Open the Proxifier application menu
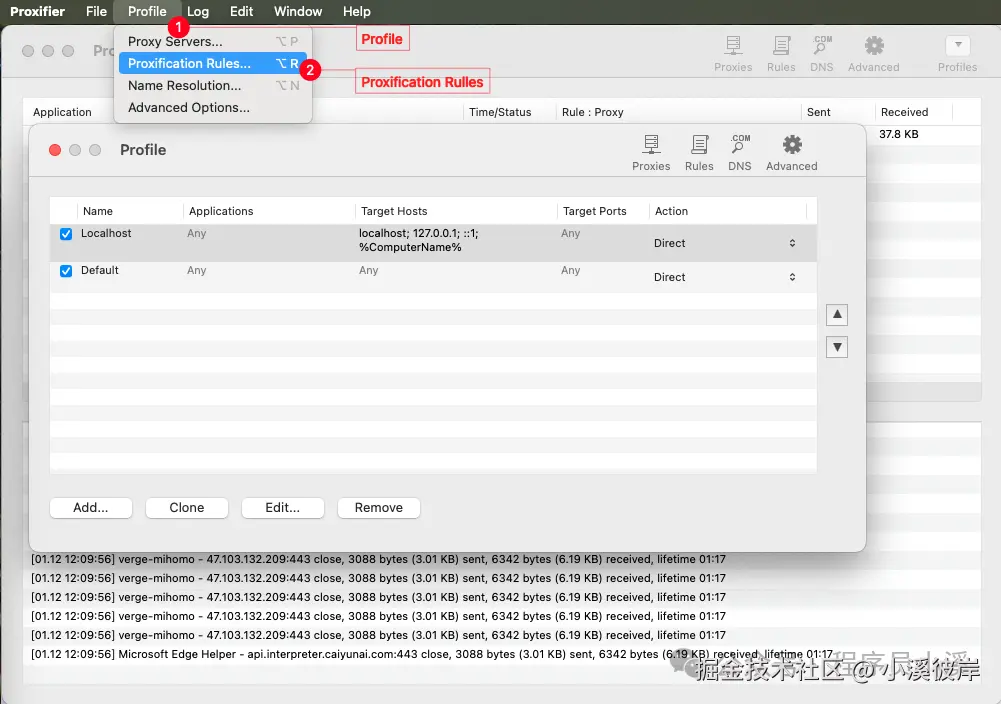The width and height of the screenshot is (1001, 704). [x=37, y=11]
